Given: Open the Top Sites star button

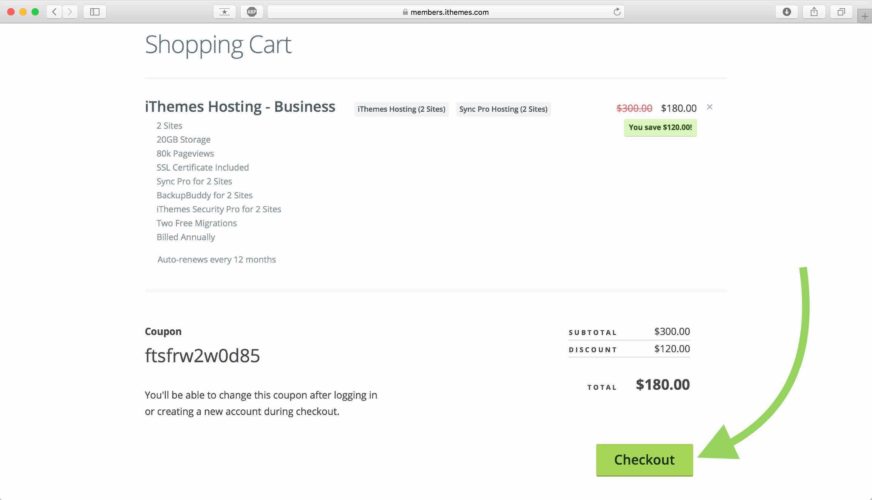Looking at the screenshot, I should pyautogui.click(x=224, y=12).
